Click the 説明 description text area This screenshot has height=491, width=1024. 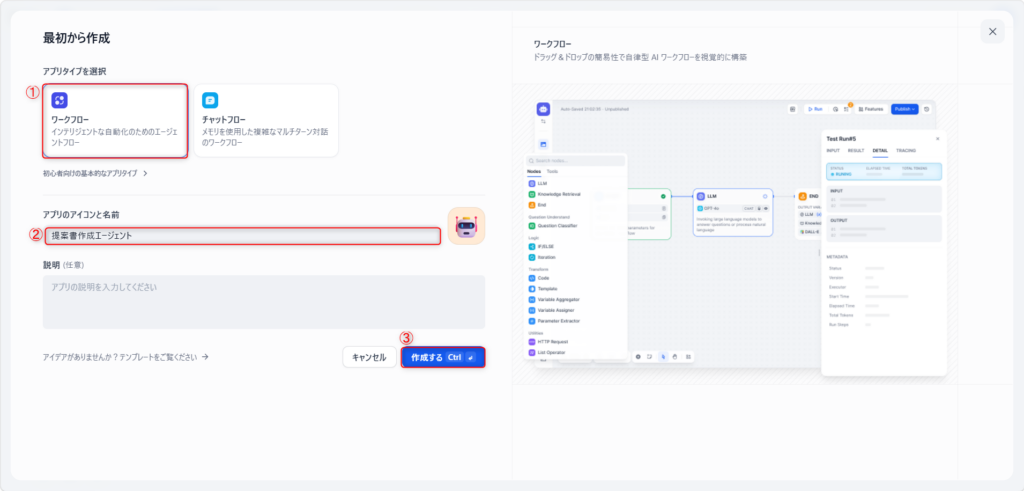pyautogui.click(x=263, y=302)
